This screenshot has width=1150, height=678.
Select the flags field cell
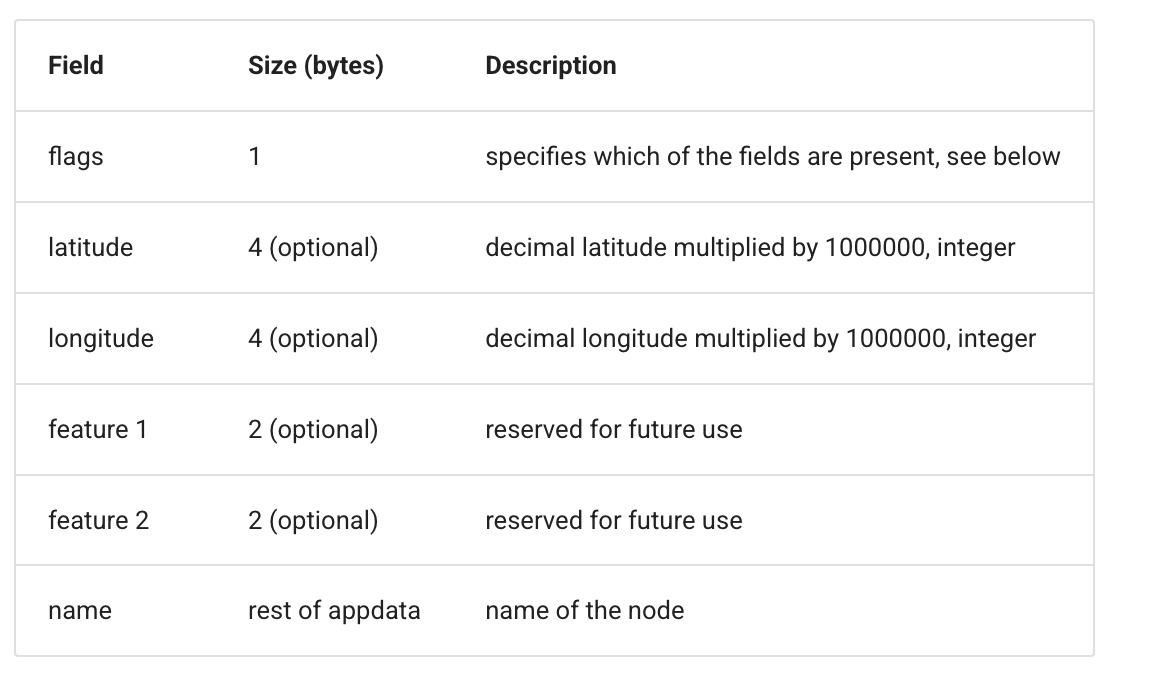coord(76,156)
